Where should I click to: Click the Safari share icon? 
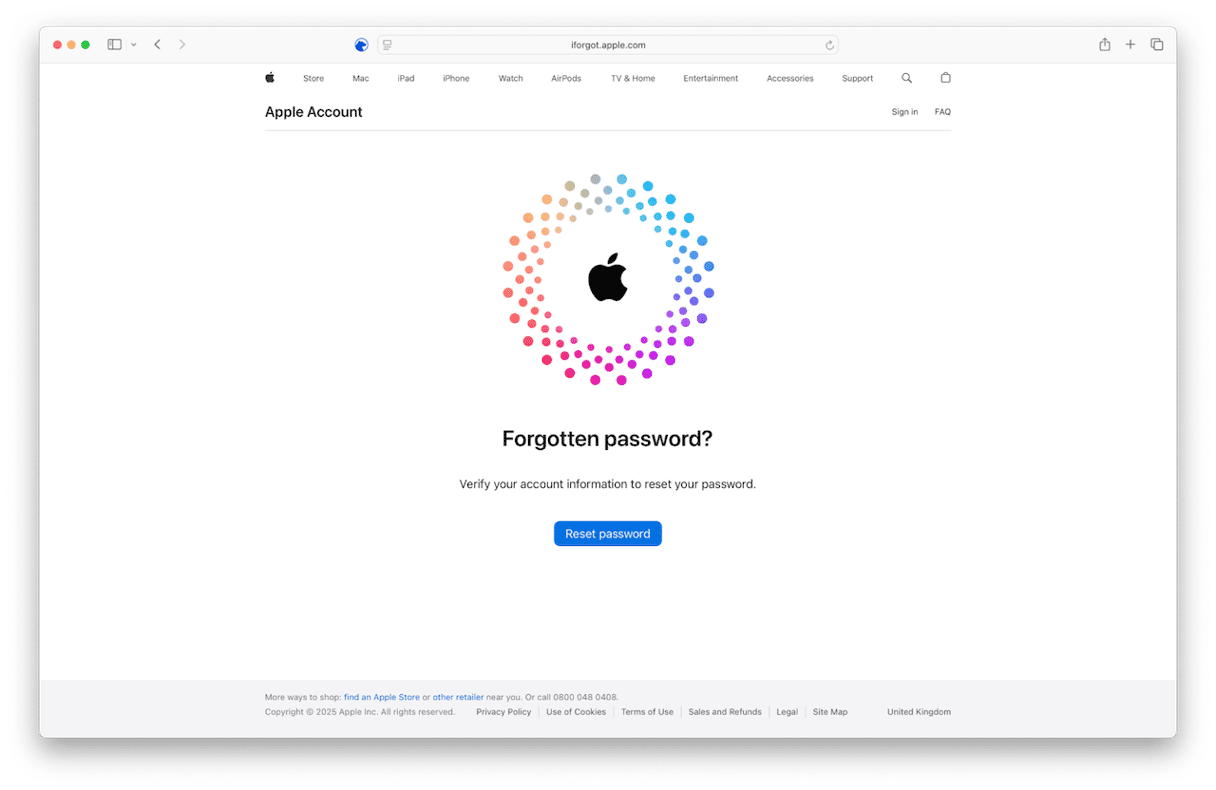tap(1104, 45)
